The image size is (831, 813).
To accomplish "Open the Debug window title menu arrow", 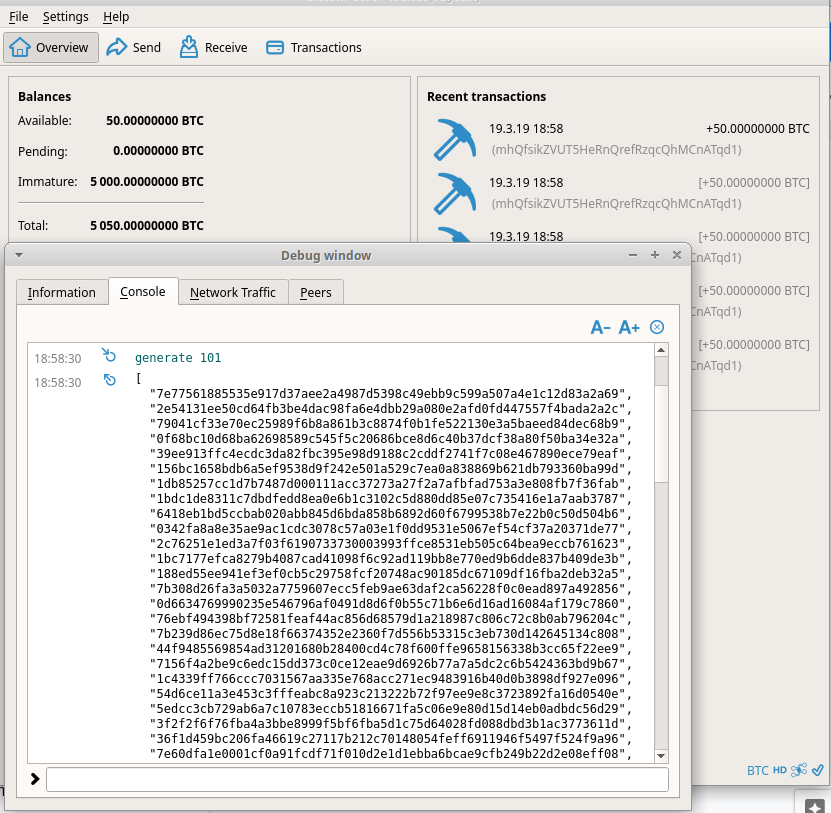I will (x=19, y=255).
